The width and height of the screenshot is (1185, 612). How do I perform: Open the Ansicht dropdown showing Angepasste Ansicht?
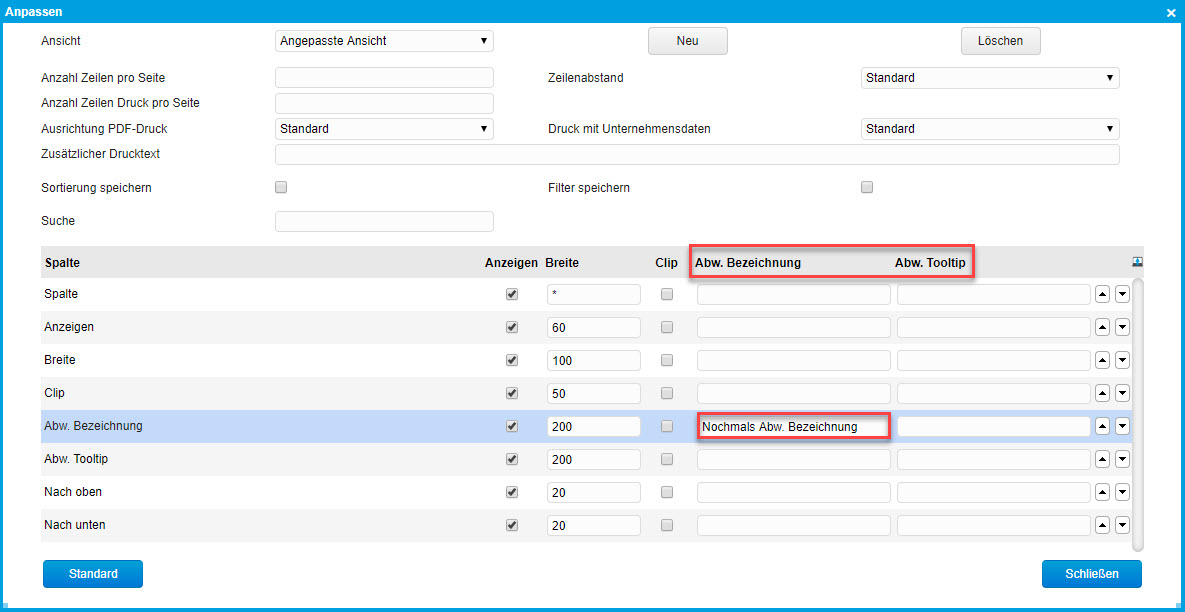[x=384, y=41]
